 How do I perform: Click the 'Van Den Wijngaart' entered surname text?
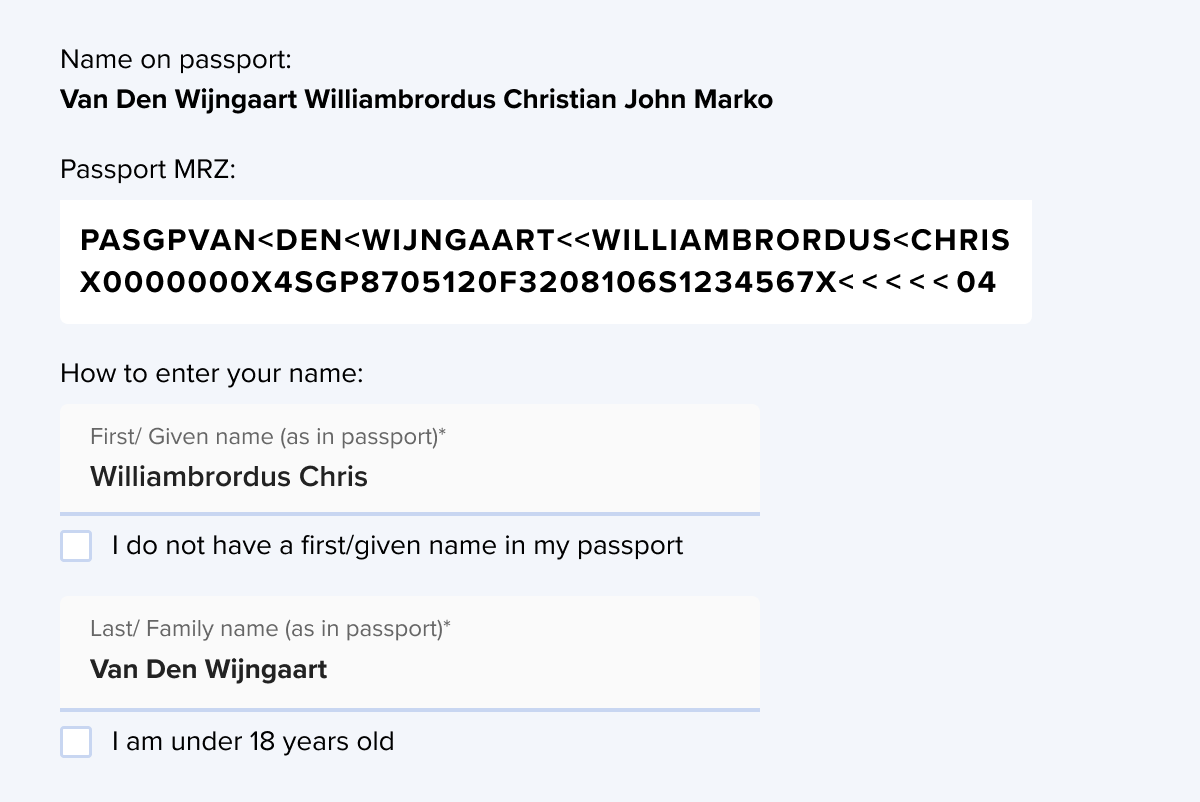tap(208, 669)
